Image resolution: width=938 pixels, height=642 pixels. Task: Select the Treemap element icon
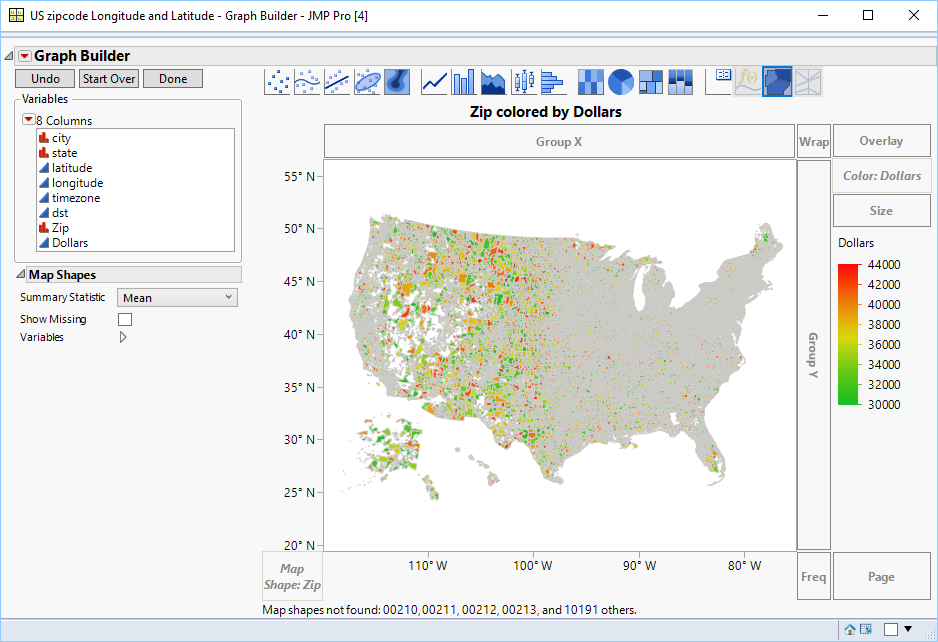(651, 82)
